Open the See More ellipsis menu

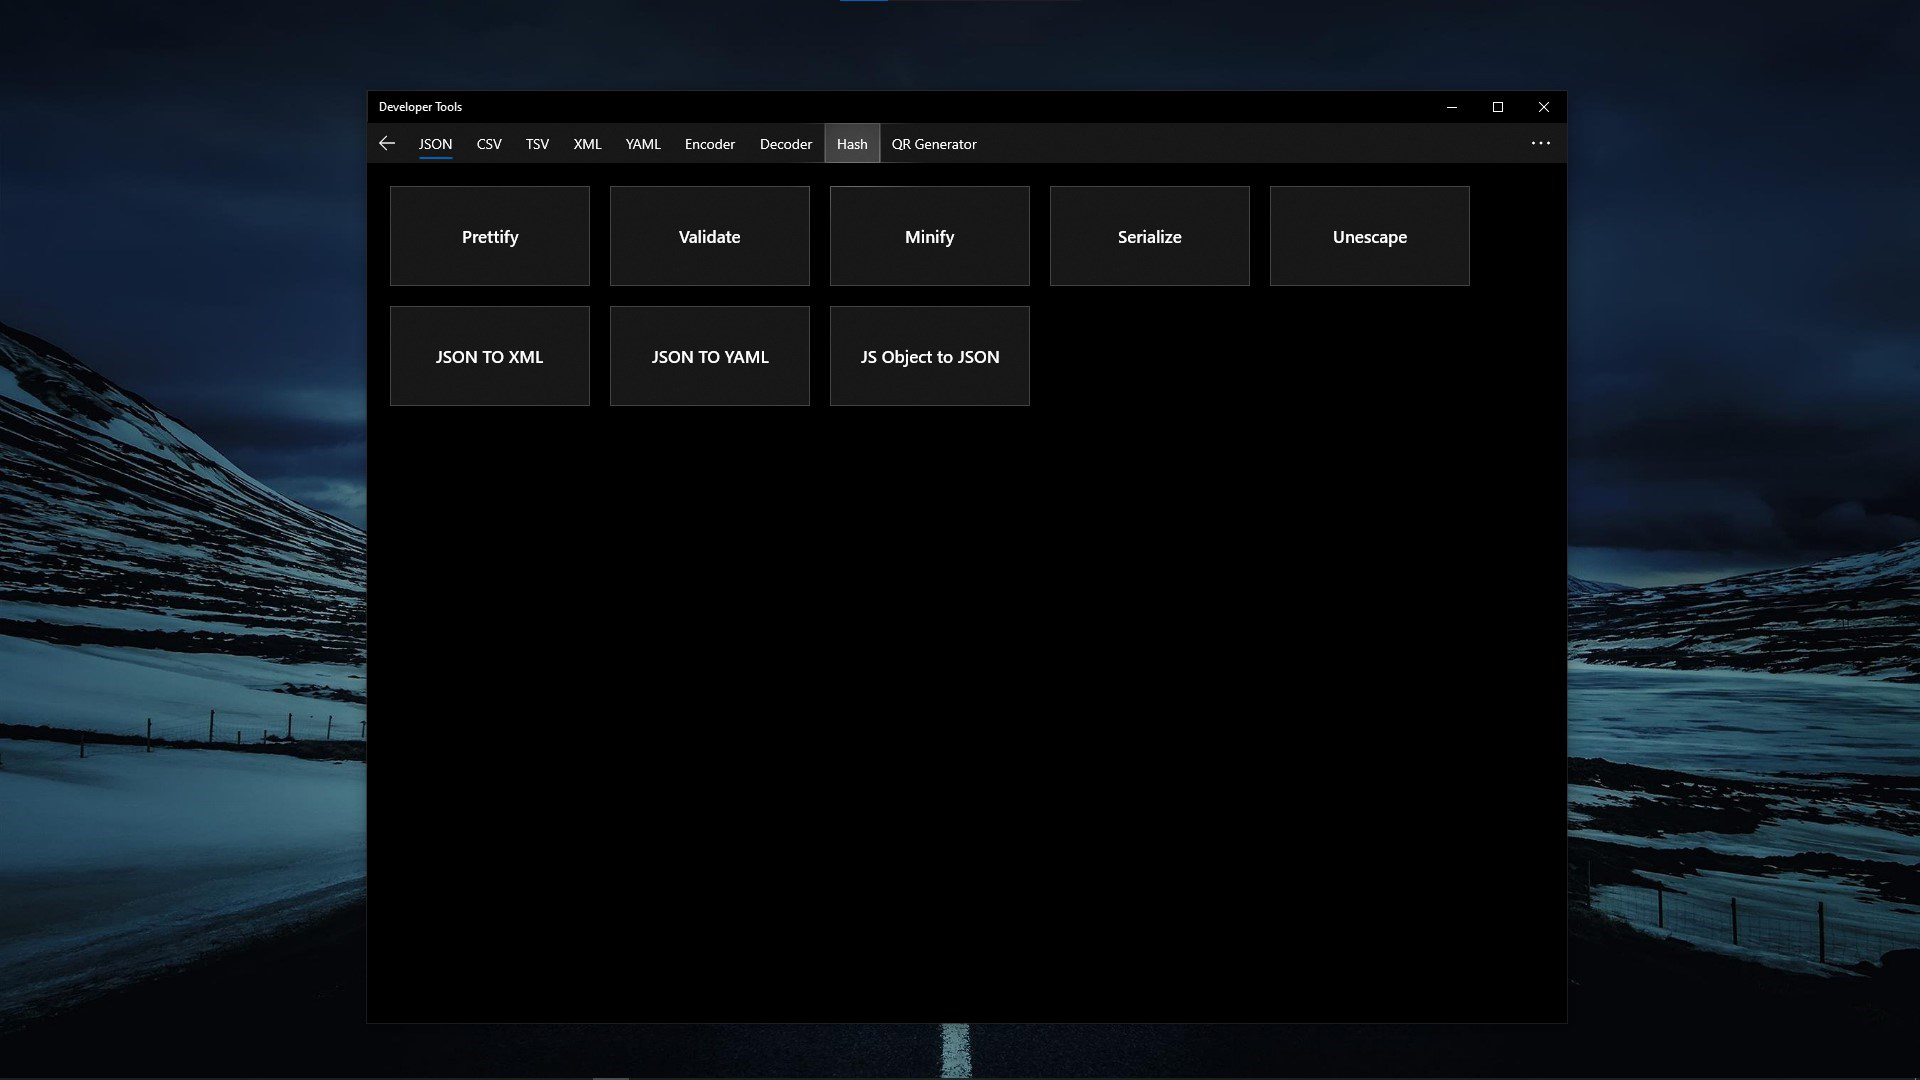(1540, 143)
